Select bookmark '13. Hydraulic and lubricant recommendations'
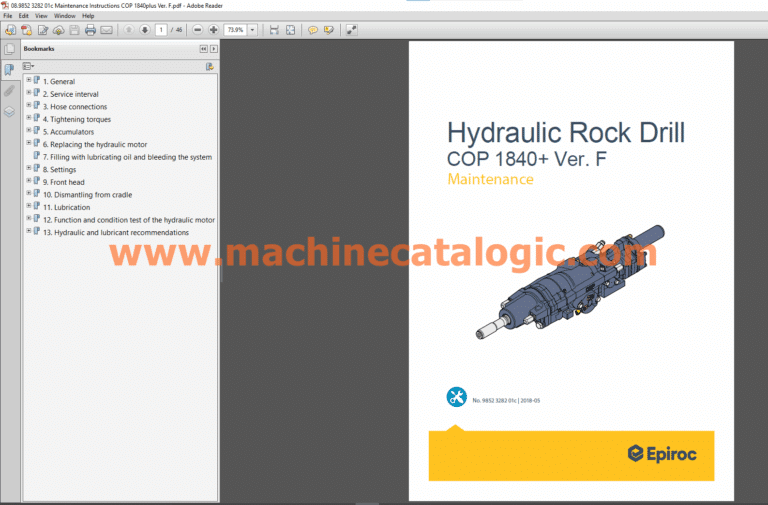 (116, 233)
